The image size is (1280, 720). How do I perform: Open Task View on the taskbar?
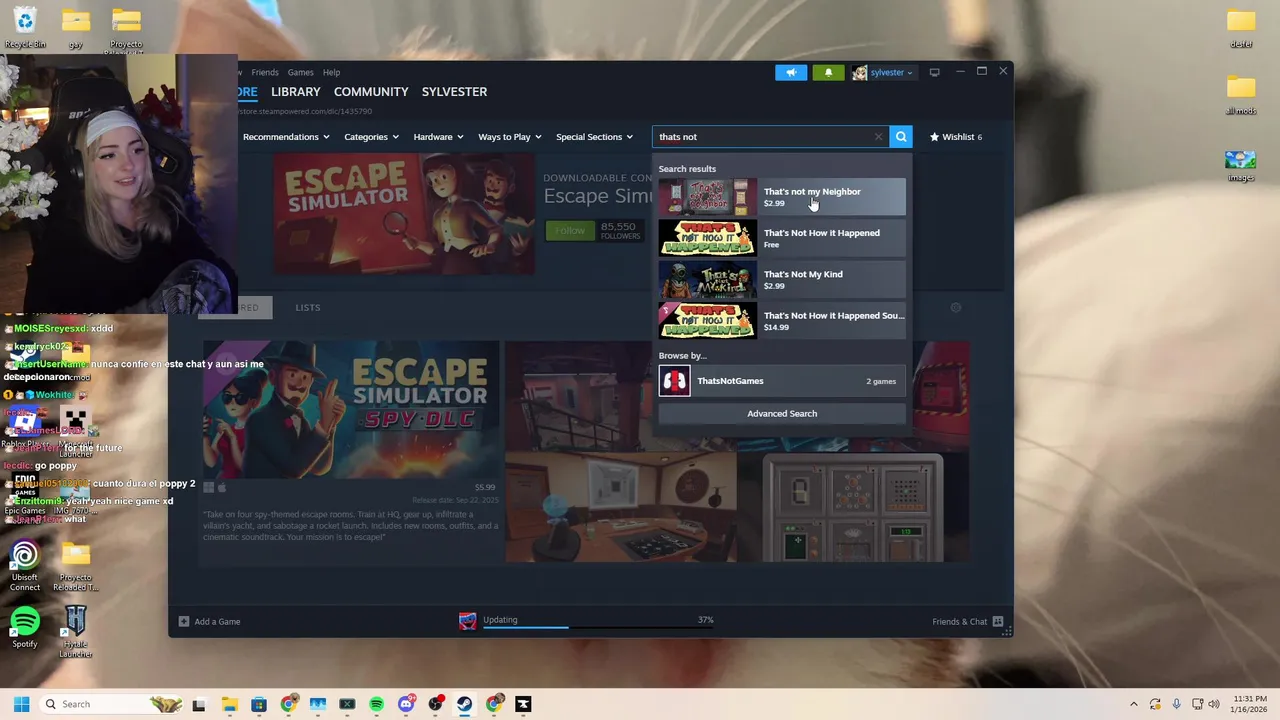coord(199,704)
